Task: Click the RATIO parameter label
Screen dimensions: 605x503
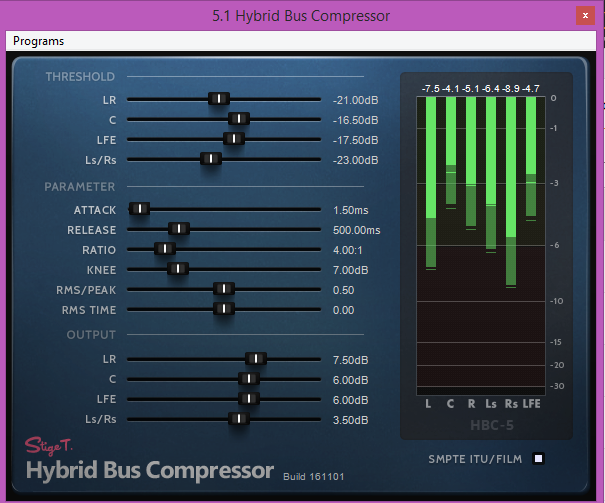Action: click(99, 250)
